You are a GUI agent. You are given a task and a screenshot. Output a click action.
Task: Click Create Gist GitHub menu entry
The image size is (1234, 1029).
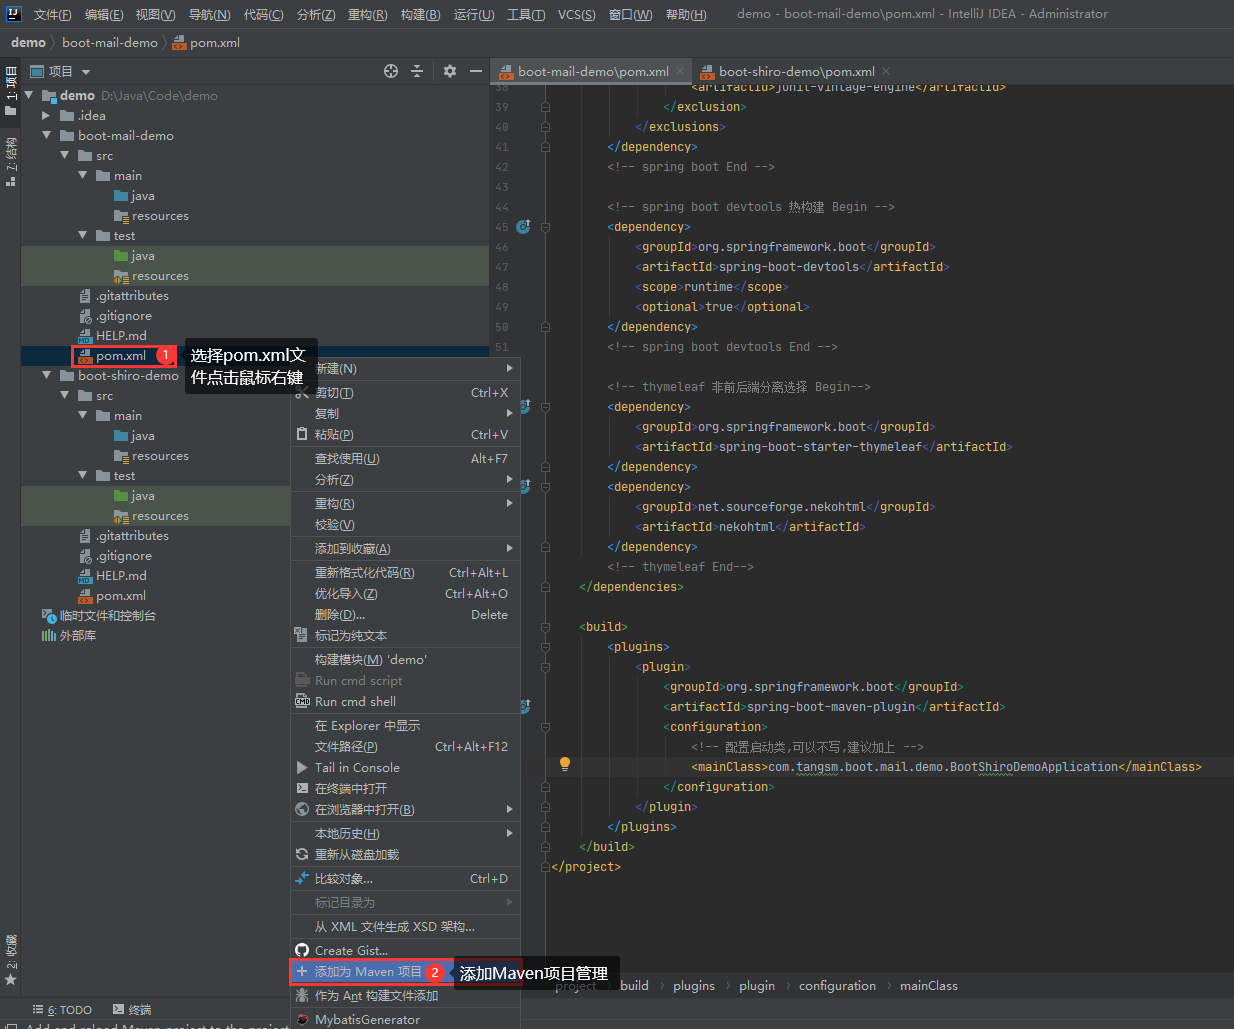351,950
